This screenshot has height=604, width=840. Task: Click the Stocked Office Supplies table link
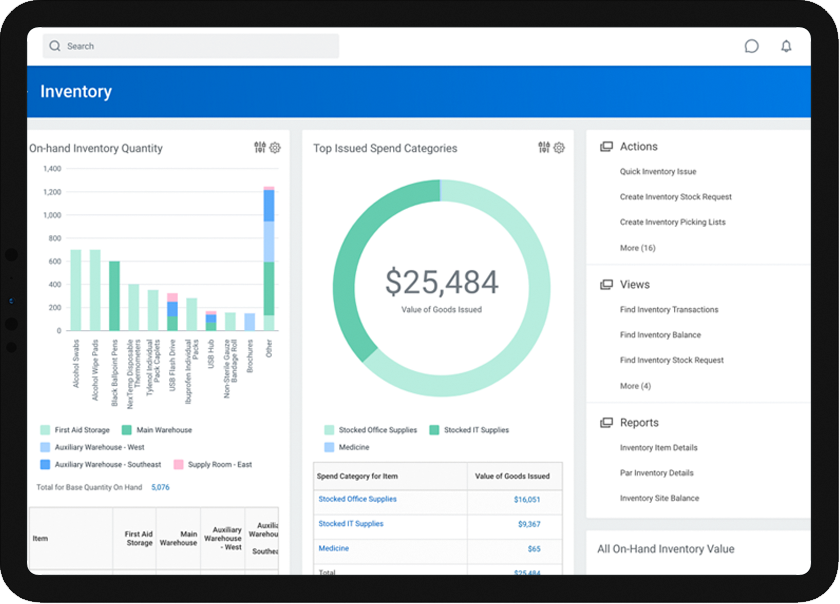(357, 499)
